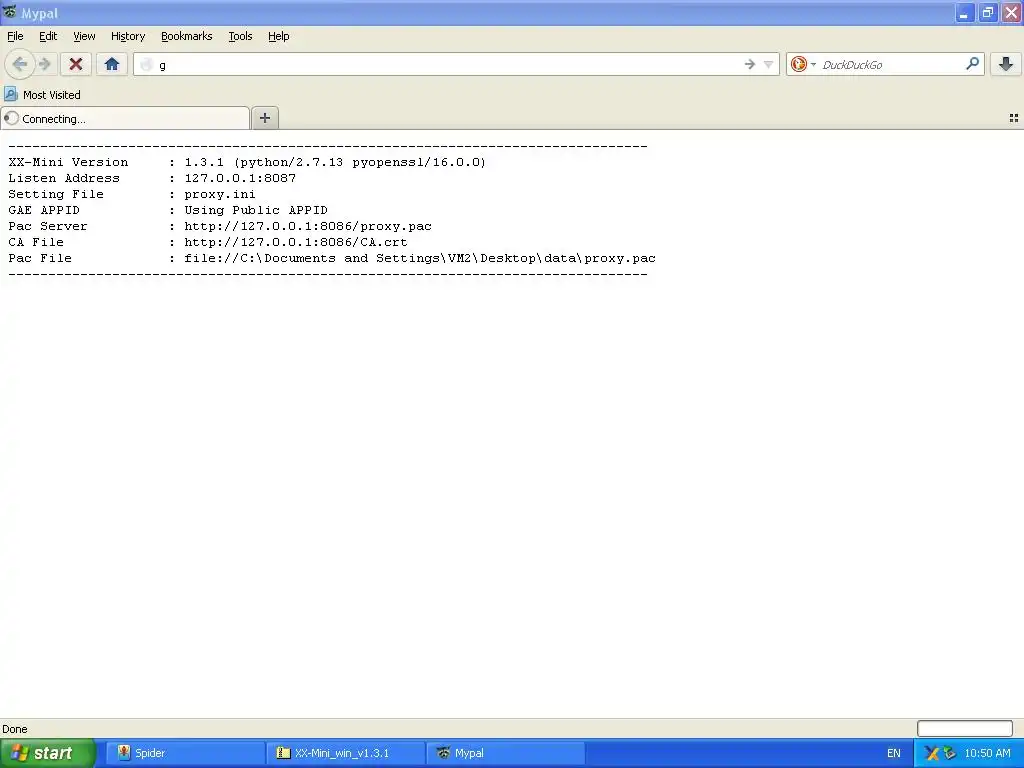Open the Tools menu

[x=240, y=37]
